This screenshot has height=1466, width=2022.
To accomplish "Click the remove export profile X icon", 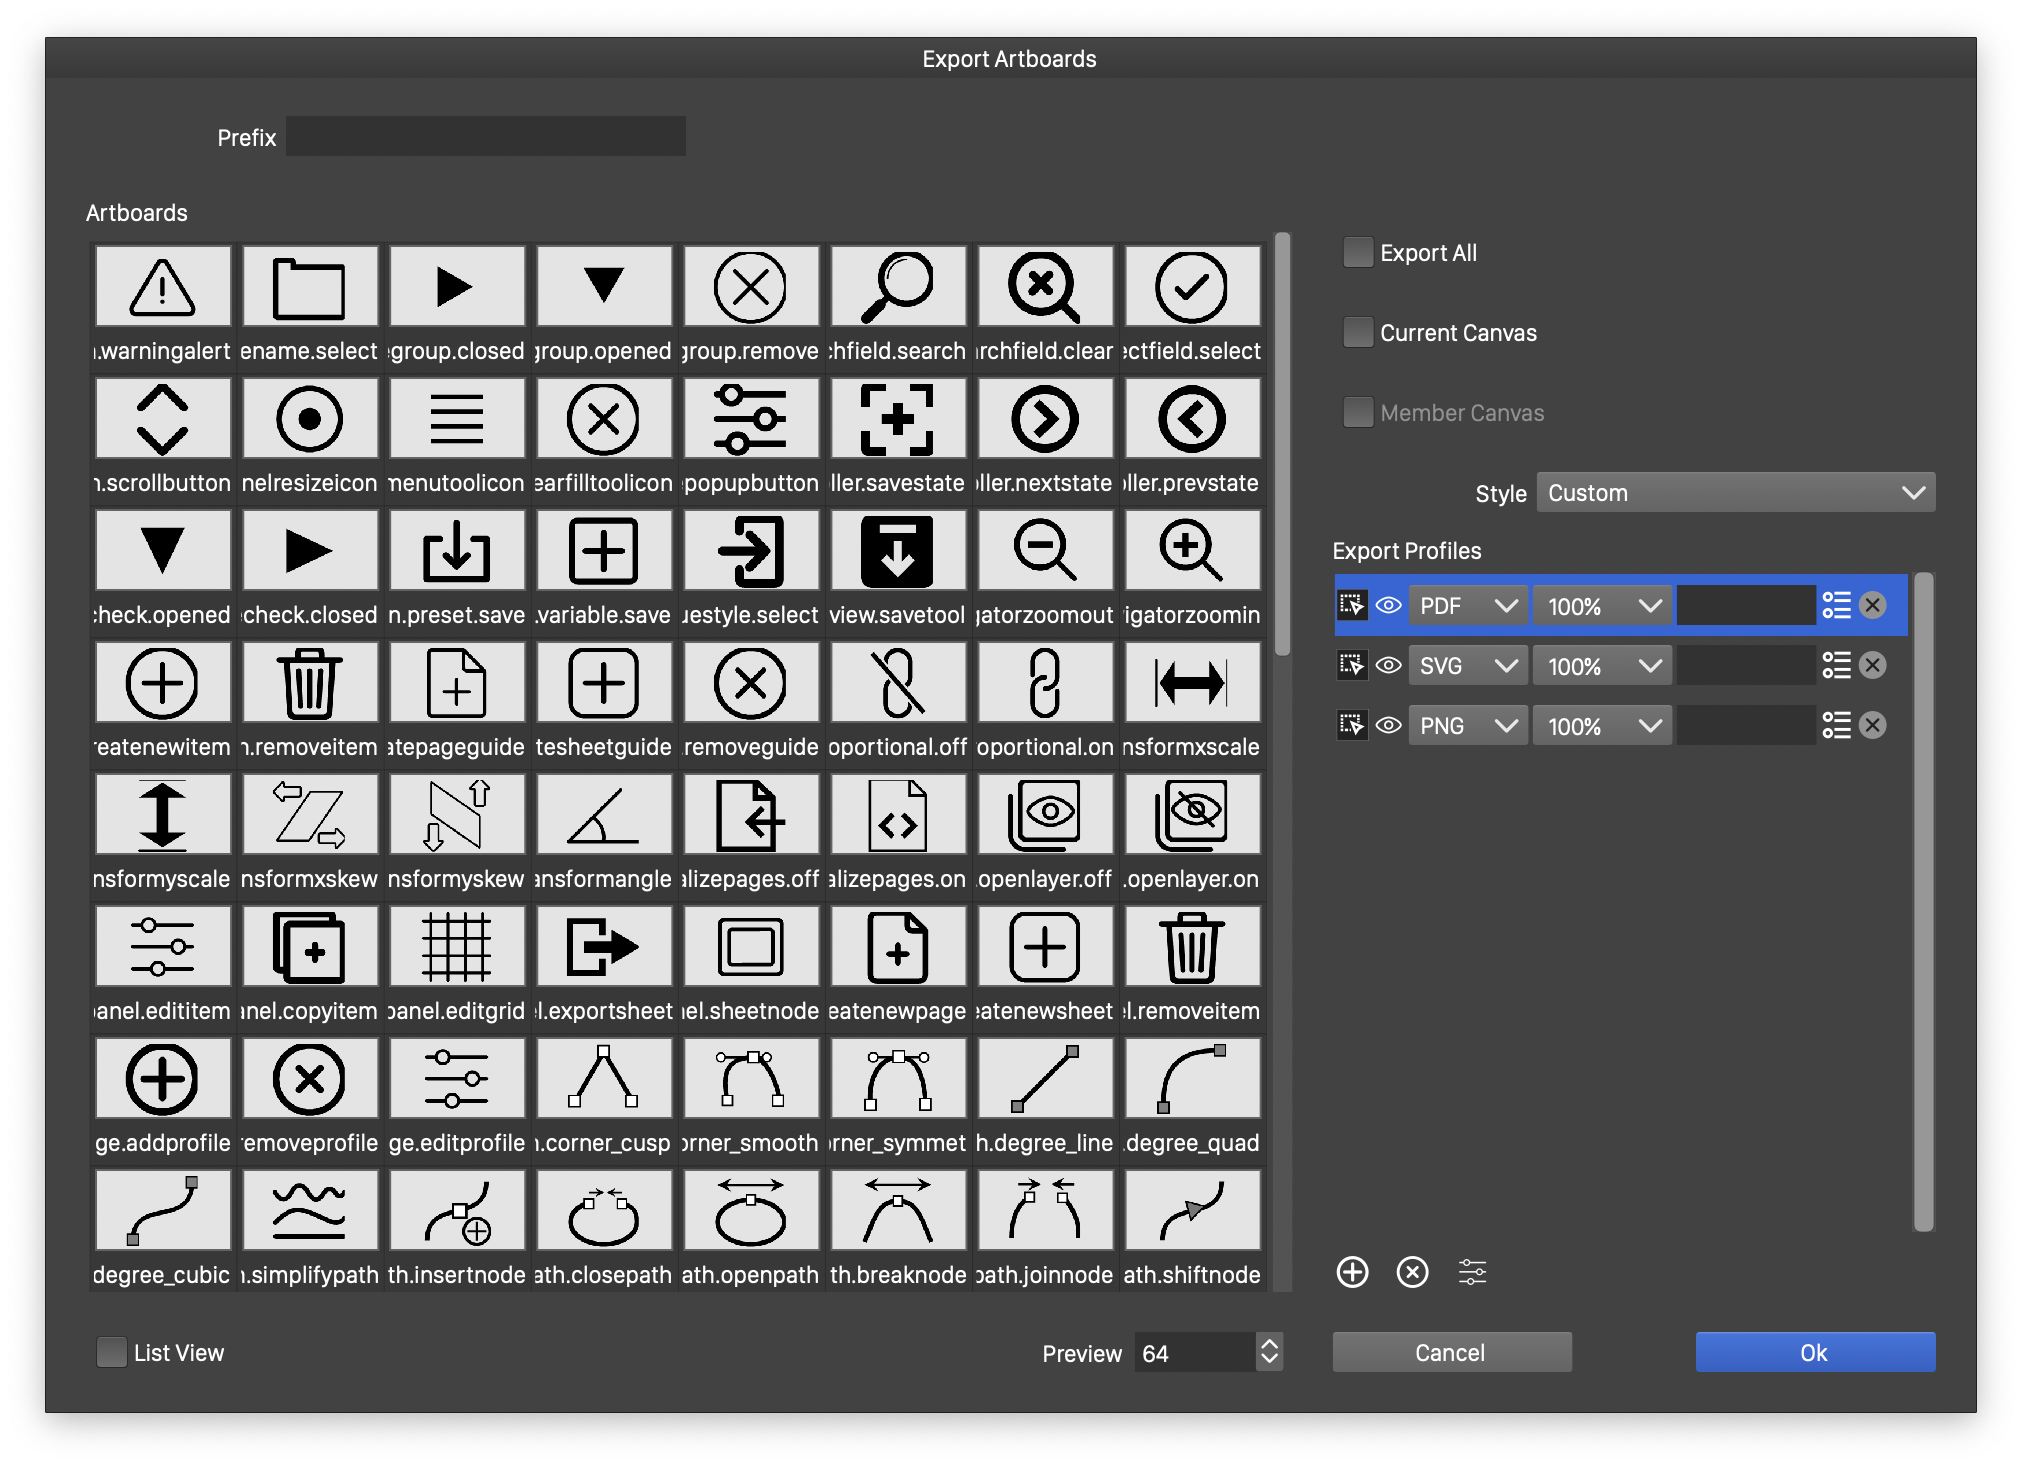I will click(x=1412, y=1272).
